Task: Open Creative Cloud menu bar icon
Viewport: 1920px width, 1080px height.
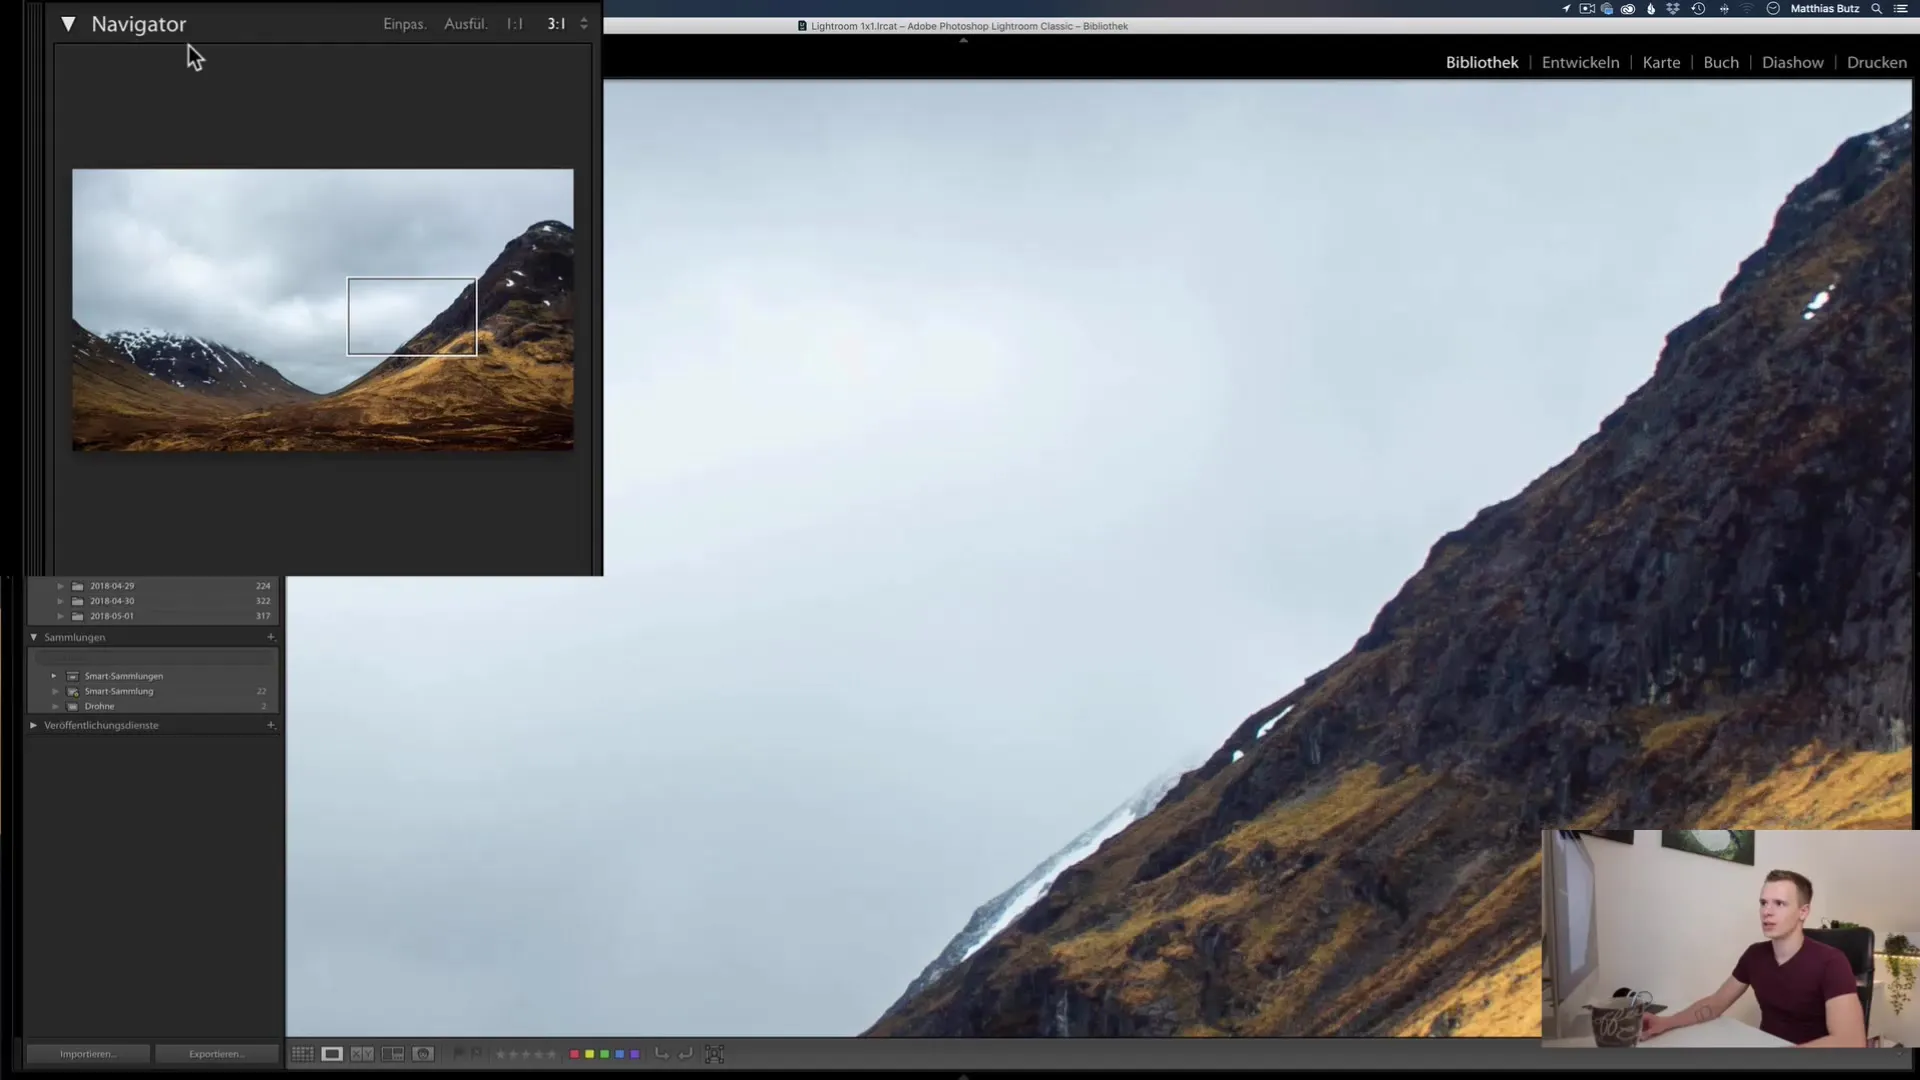Action: click(x=1628, y=8)
